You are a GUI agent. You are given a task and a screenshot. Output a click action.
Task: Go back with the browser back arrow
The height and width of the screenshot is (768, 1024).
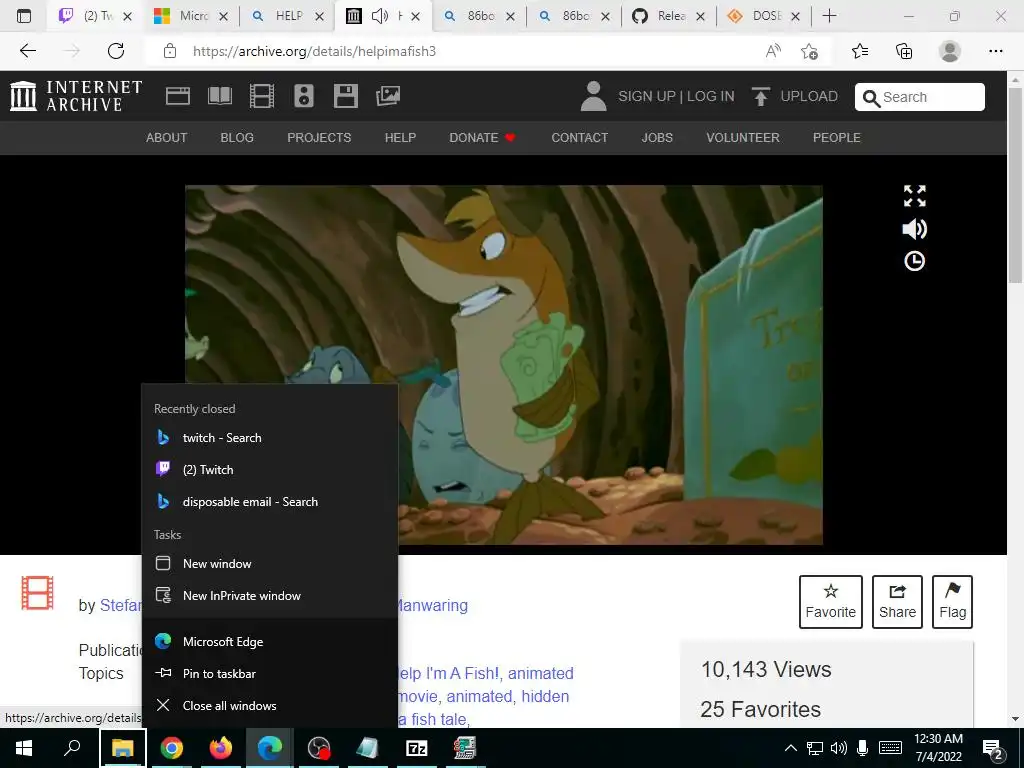coord(27,51)
